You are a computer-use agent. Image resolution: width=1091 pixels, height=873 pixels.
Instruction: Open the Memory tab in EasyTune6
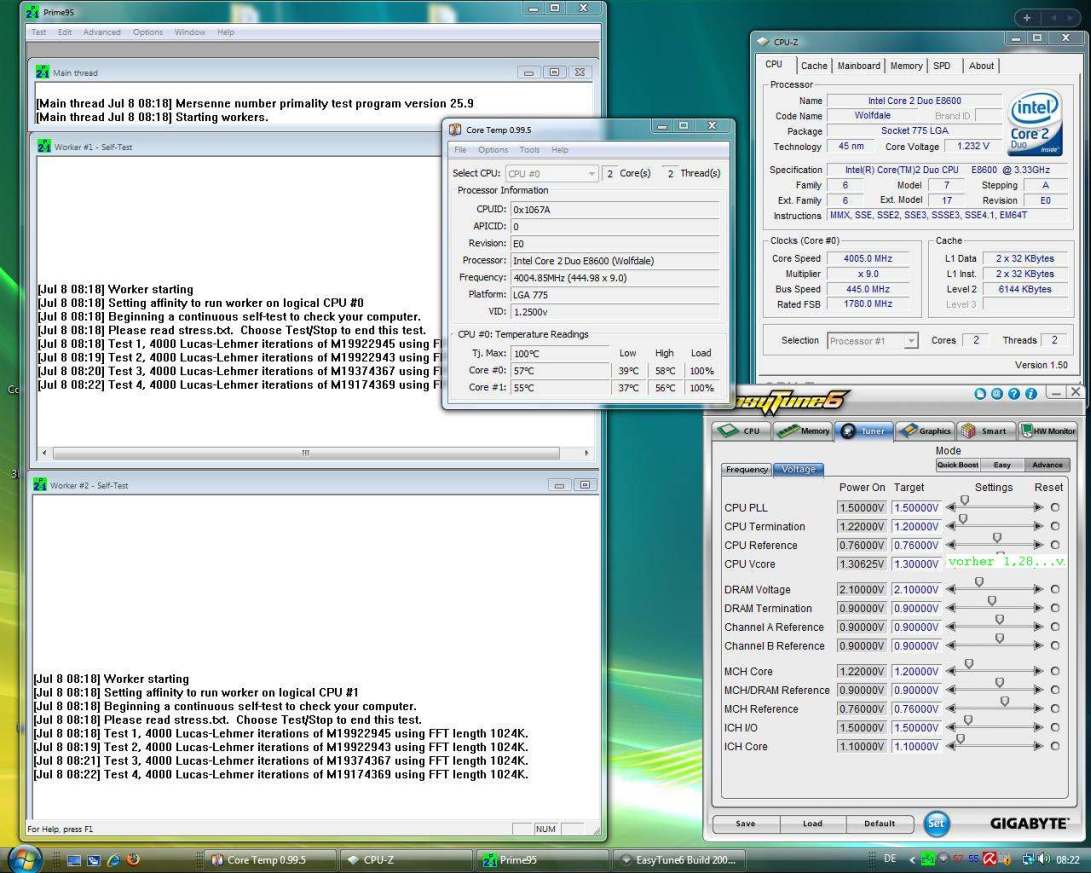[x=804, y=431]
